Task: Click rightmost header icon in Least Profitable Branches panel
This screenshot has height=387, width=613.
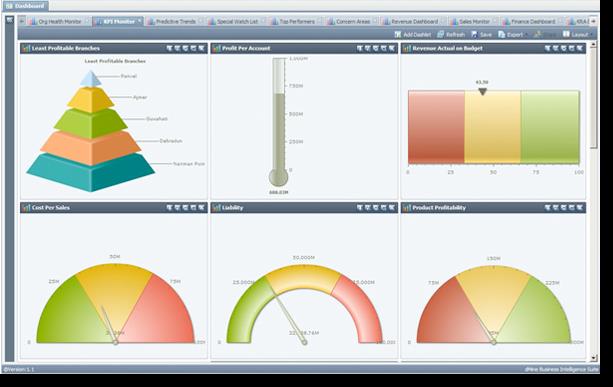Action: (201, 48)
